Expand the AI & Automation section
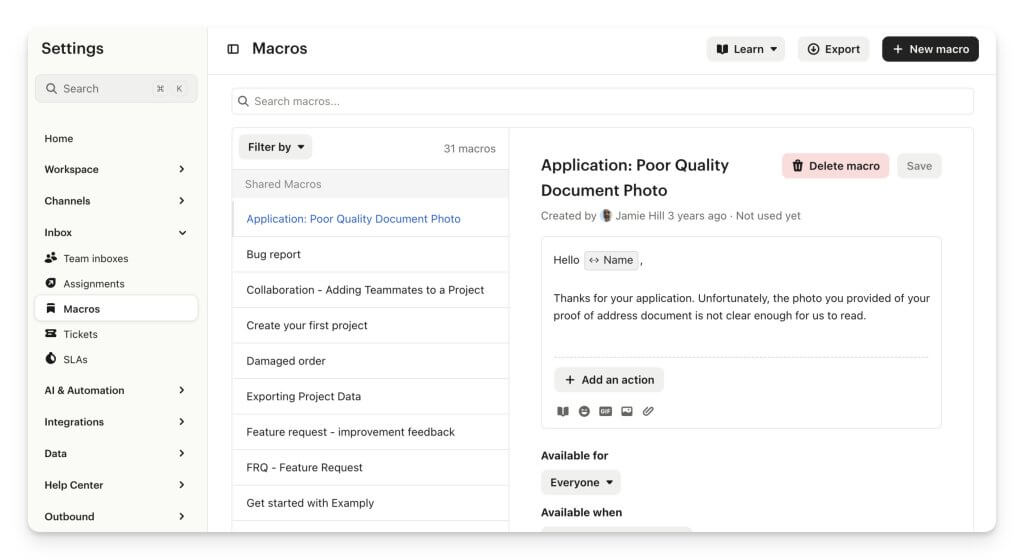The width and height of the screenshot is (1024, 560). [x=181, y=391]
